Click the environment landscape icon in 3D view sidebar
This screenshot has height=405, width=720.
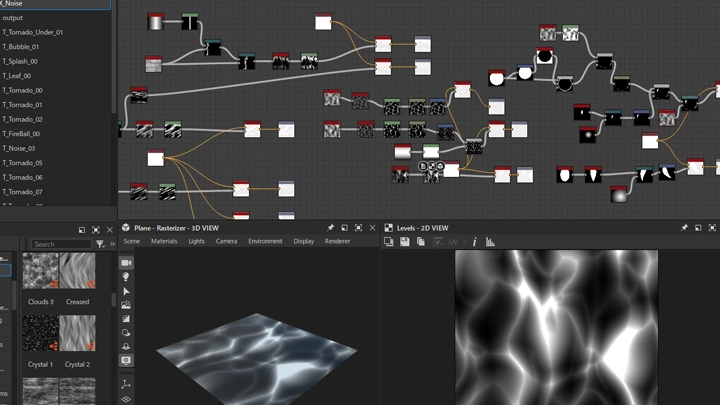pyautogui.click(x=126, y=305)
